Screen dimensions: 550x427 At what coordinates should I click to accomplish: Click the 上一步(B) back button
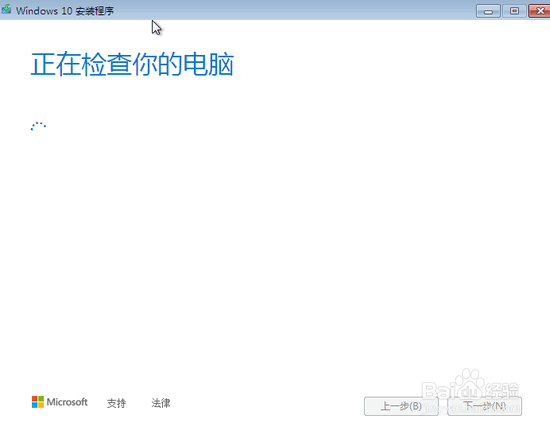pos(401,406)
